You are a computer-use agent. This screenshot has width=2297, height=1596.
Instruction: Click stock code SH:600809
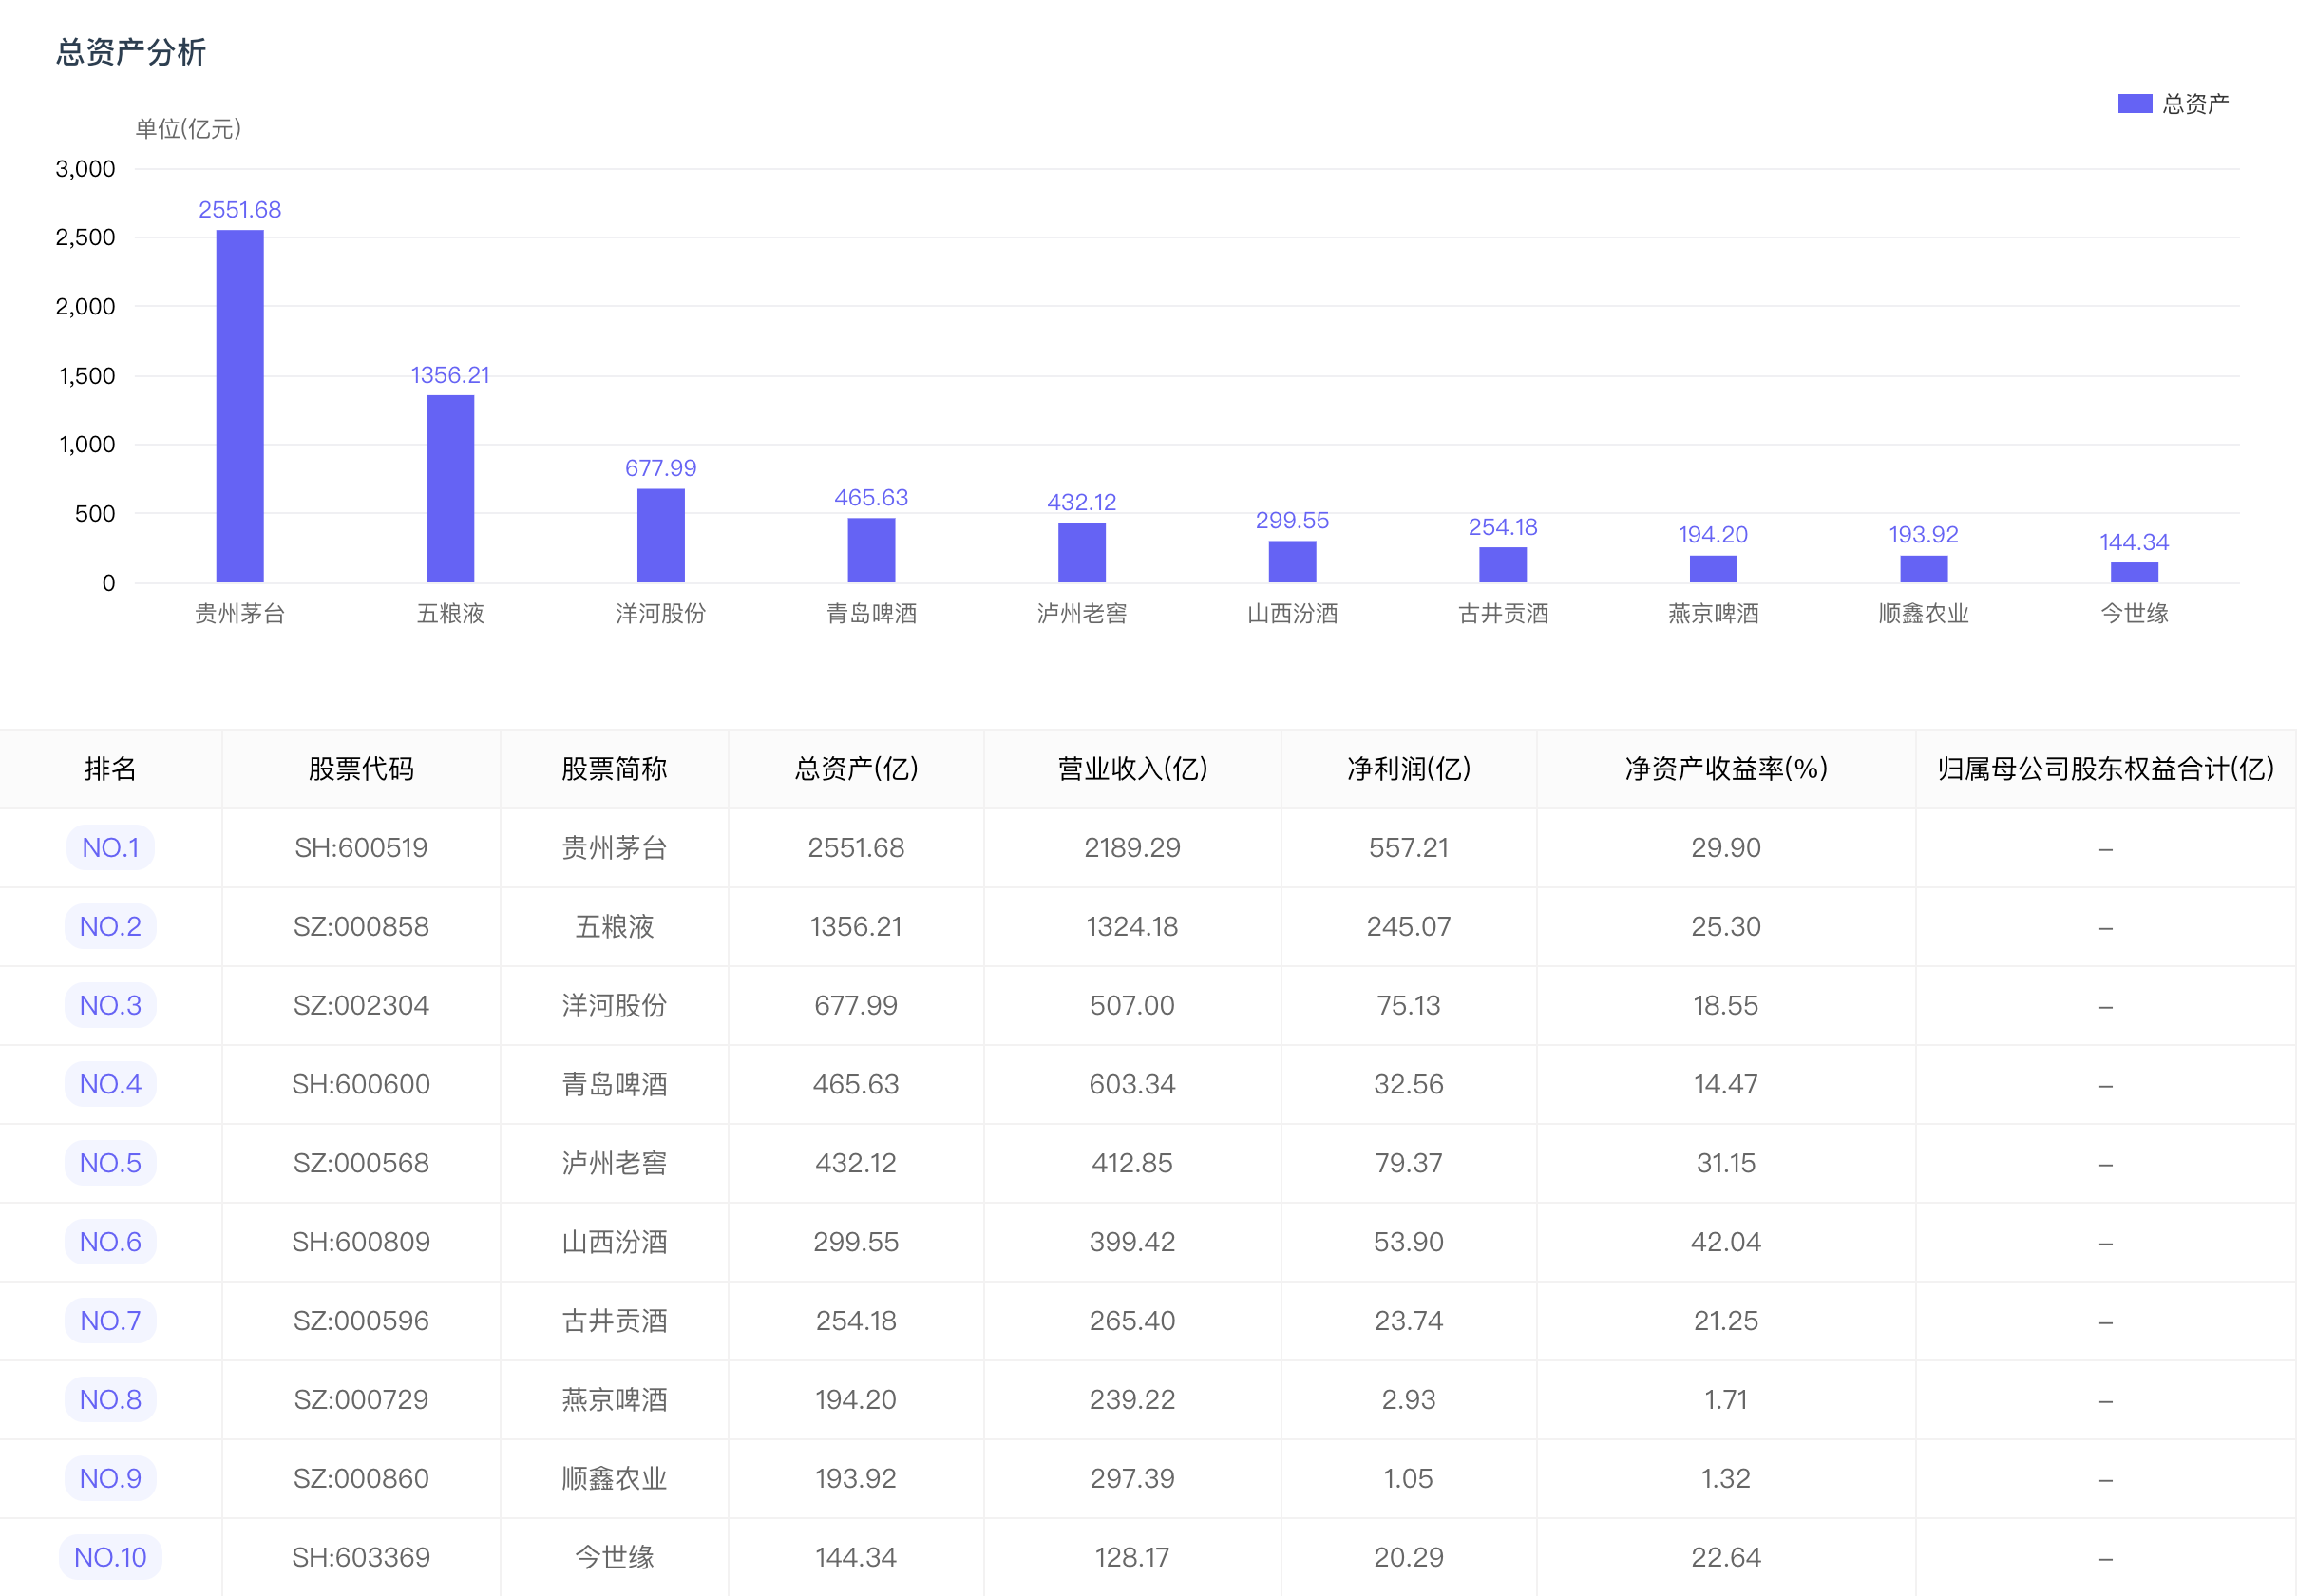(361, 1243)
